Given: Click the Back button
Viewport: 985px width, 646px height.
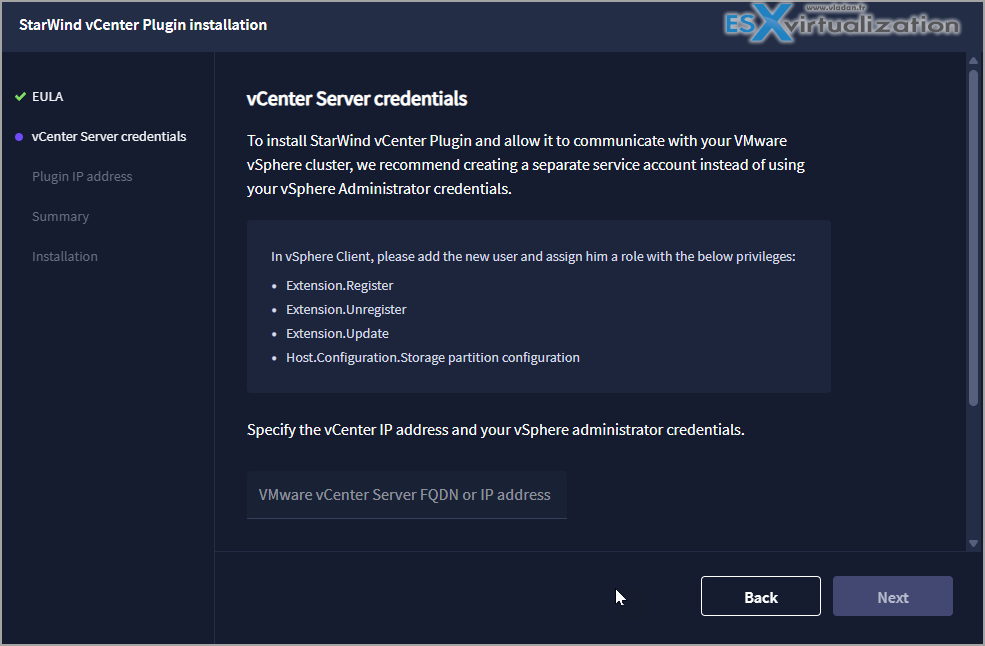Looking at the screenshot, I should 761,596.
